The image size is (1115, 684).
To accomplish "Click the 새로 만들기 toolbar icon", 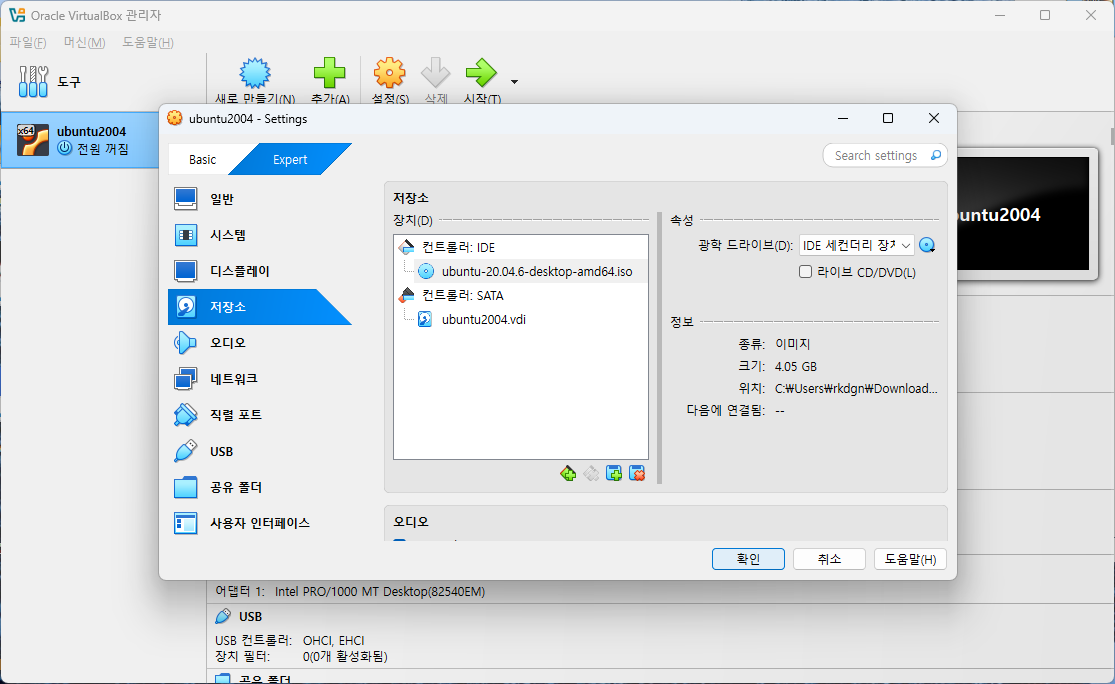I will pyautogui.click(x=255, y=73).
